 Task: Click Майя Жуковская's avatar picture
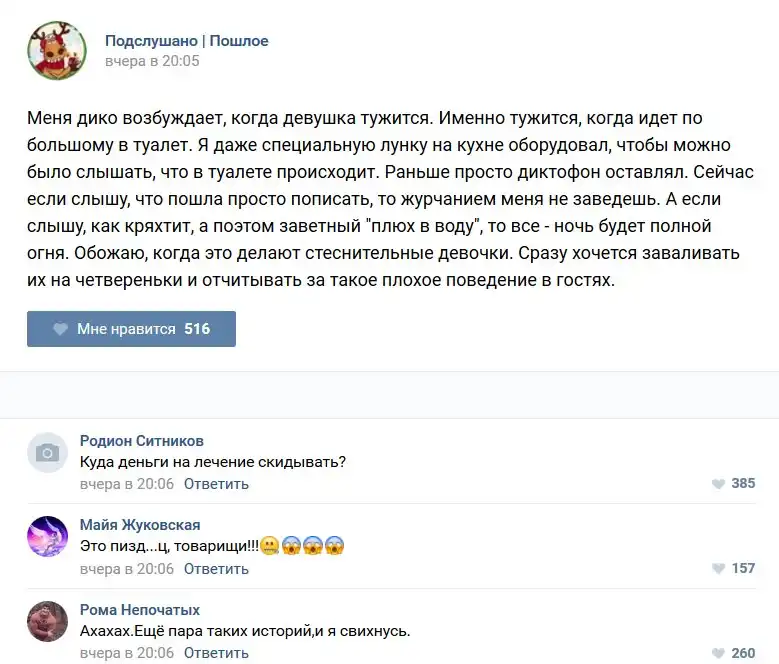click(47, 537)
